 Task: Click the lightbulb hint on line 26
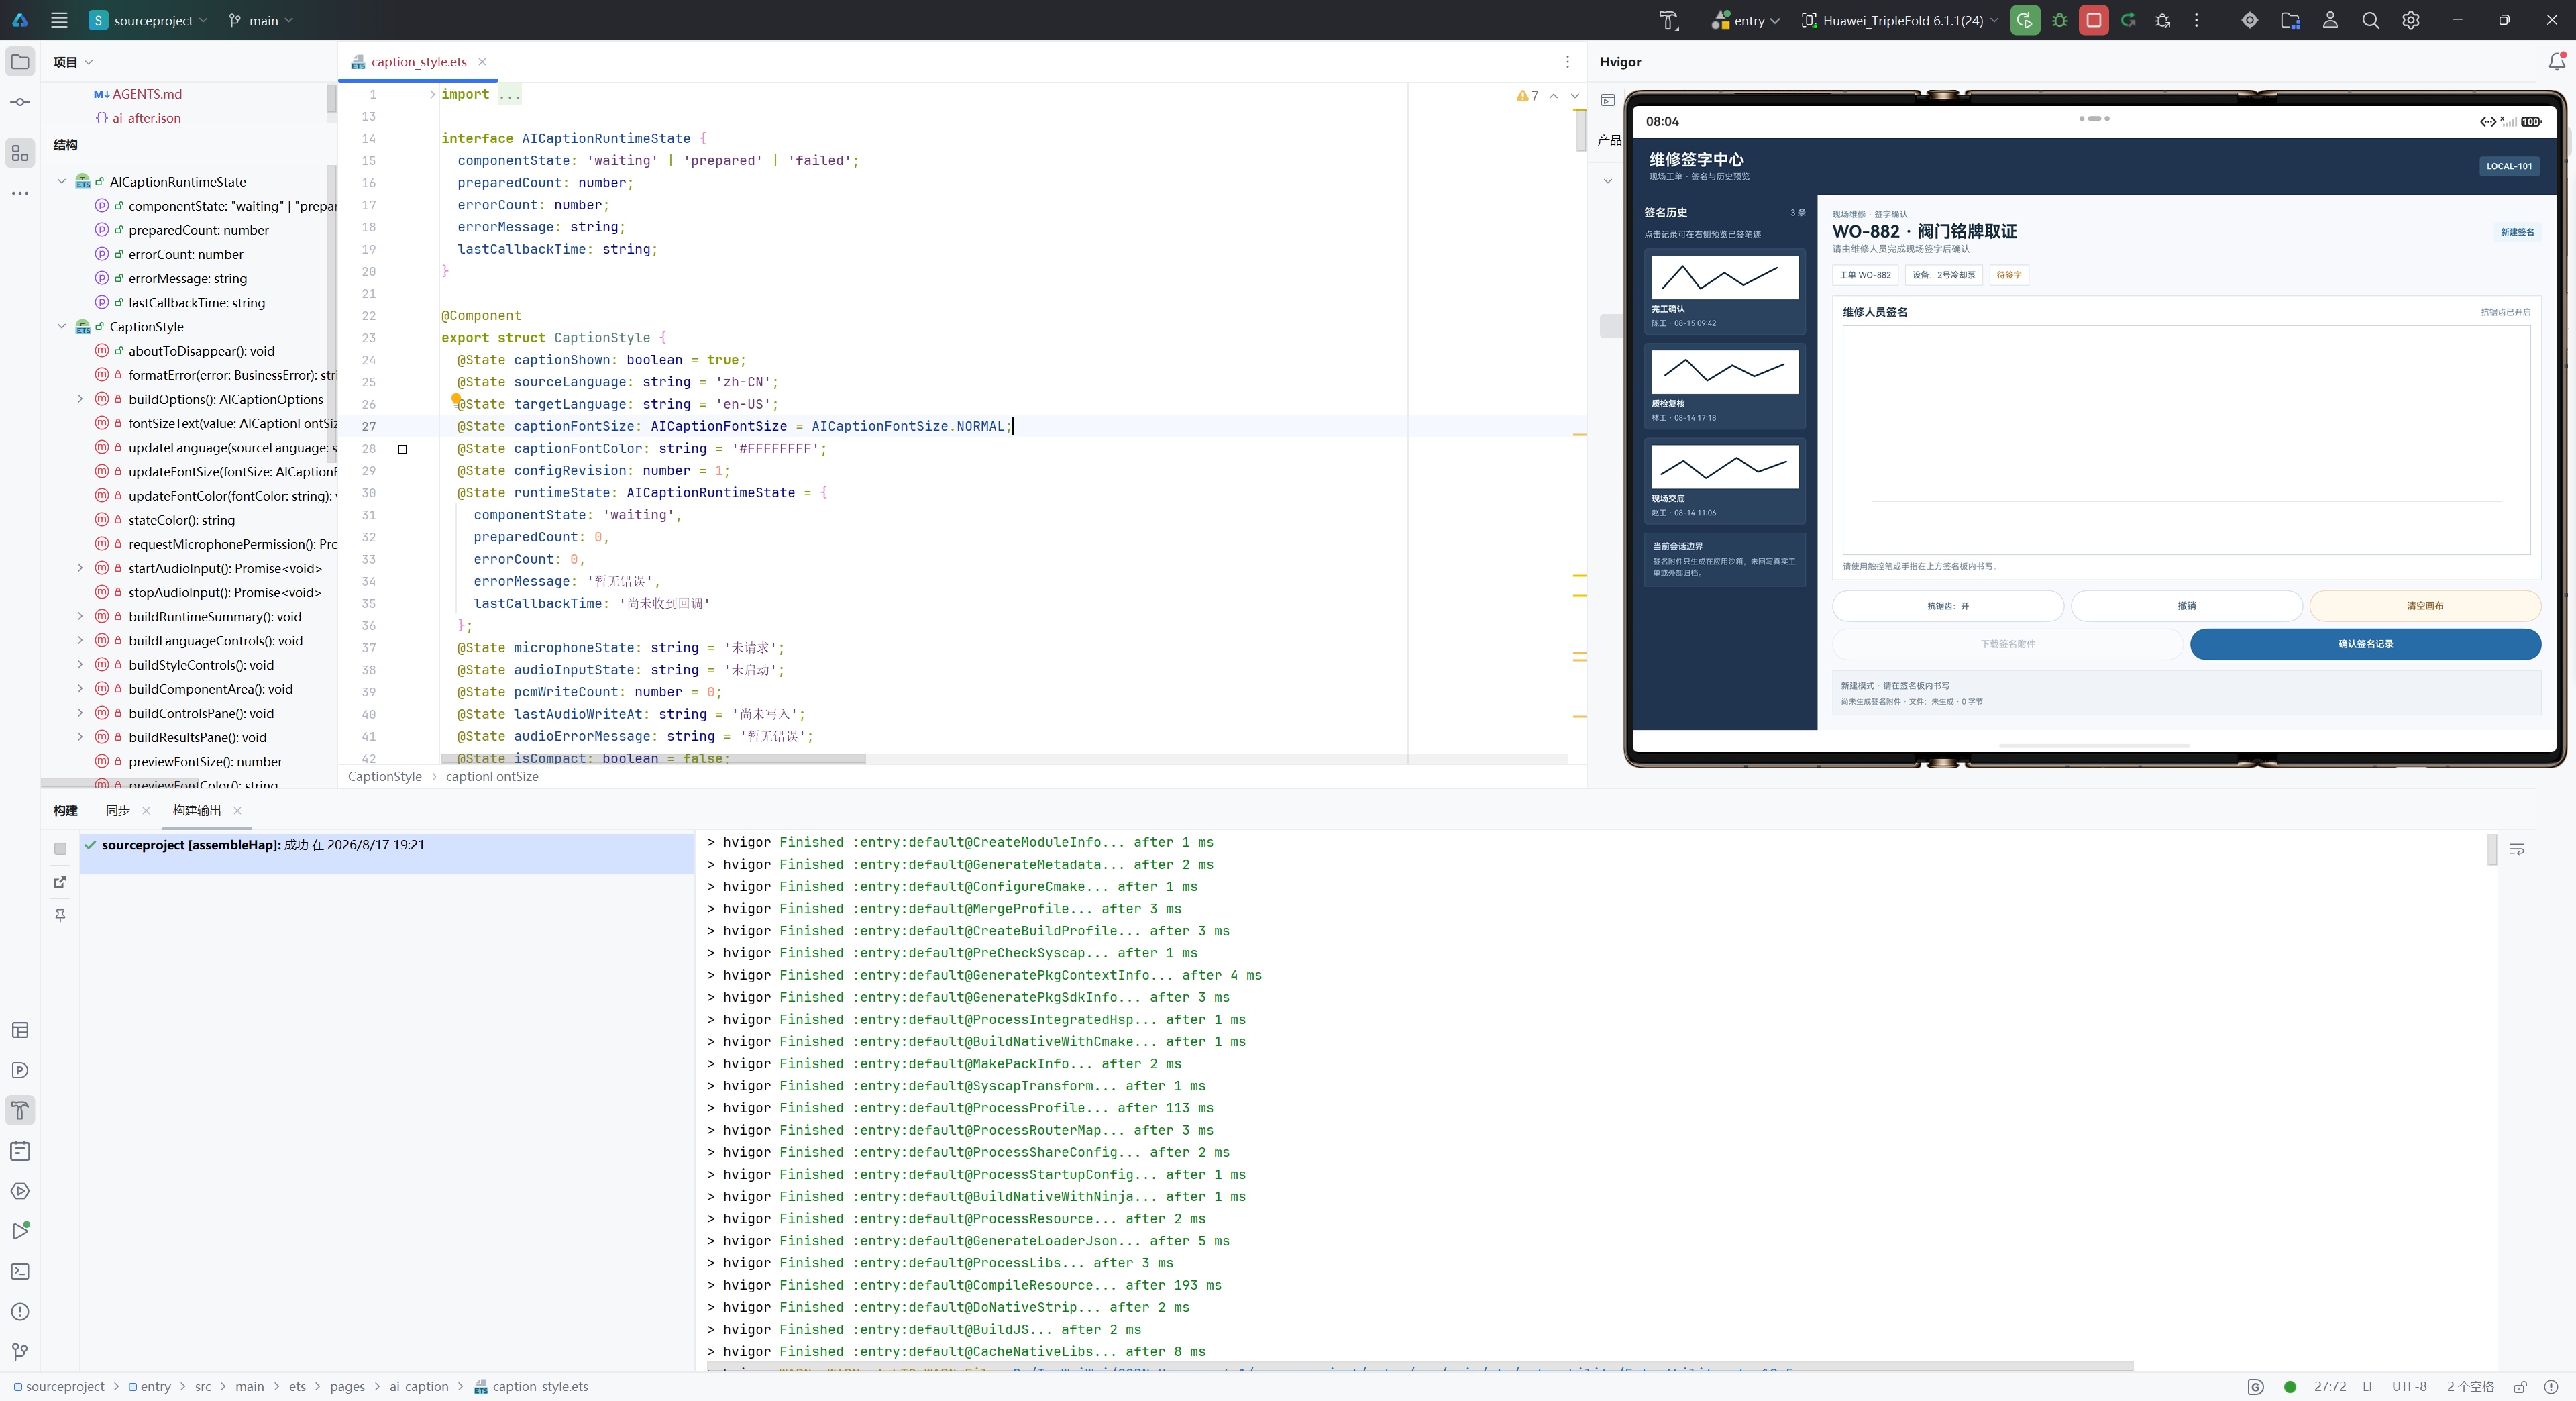click(x=456, y=399)
